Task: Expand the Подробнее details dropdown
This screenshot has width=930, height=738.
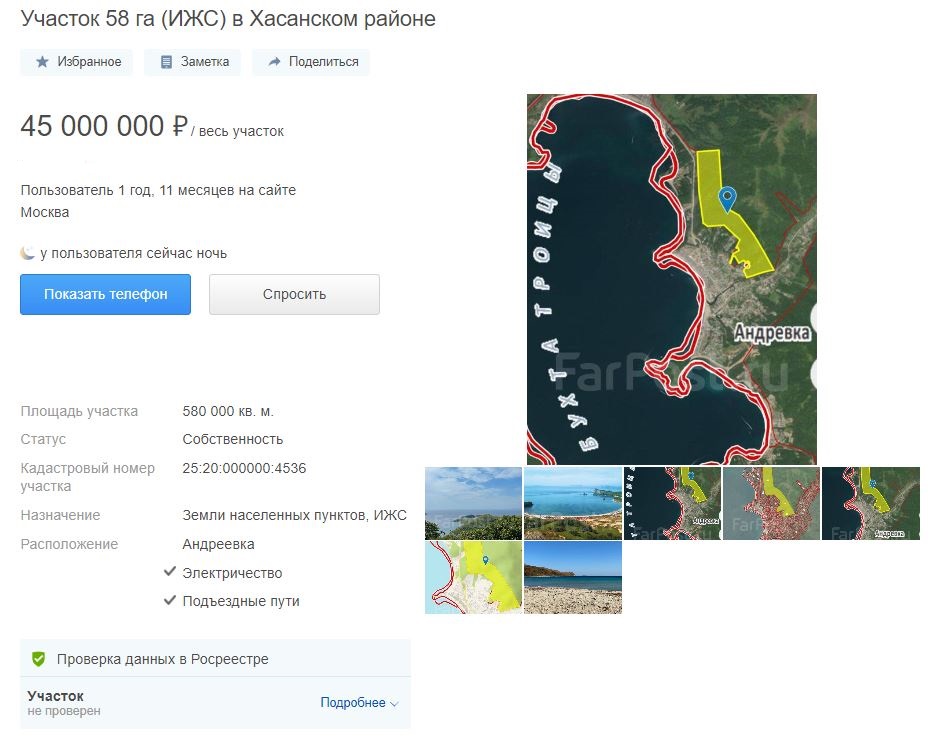Action: coord(359,703)
